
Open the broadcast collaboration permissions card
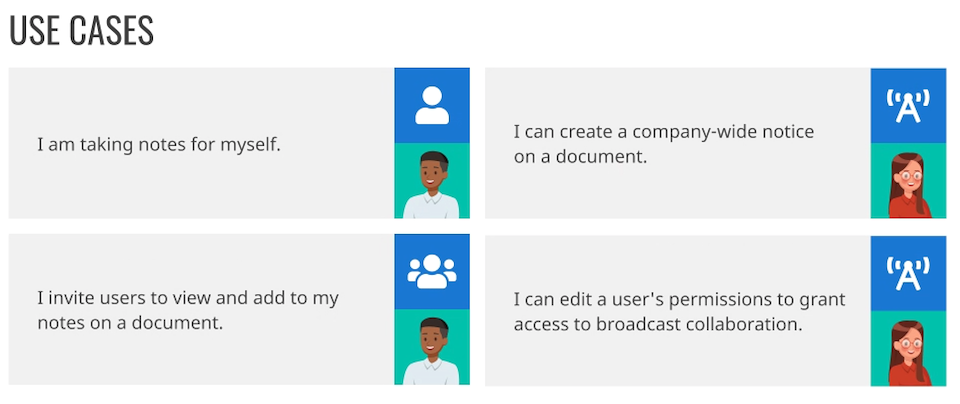point(716,311)
